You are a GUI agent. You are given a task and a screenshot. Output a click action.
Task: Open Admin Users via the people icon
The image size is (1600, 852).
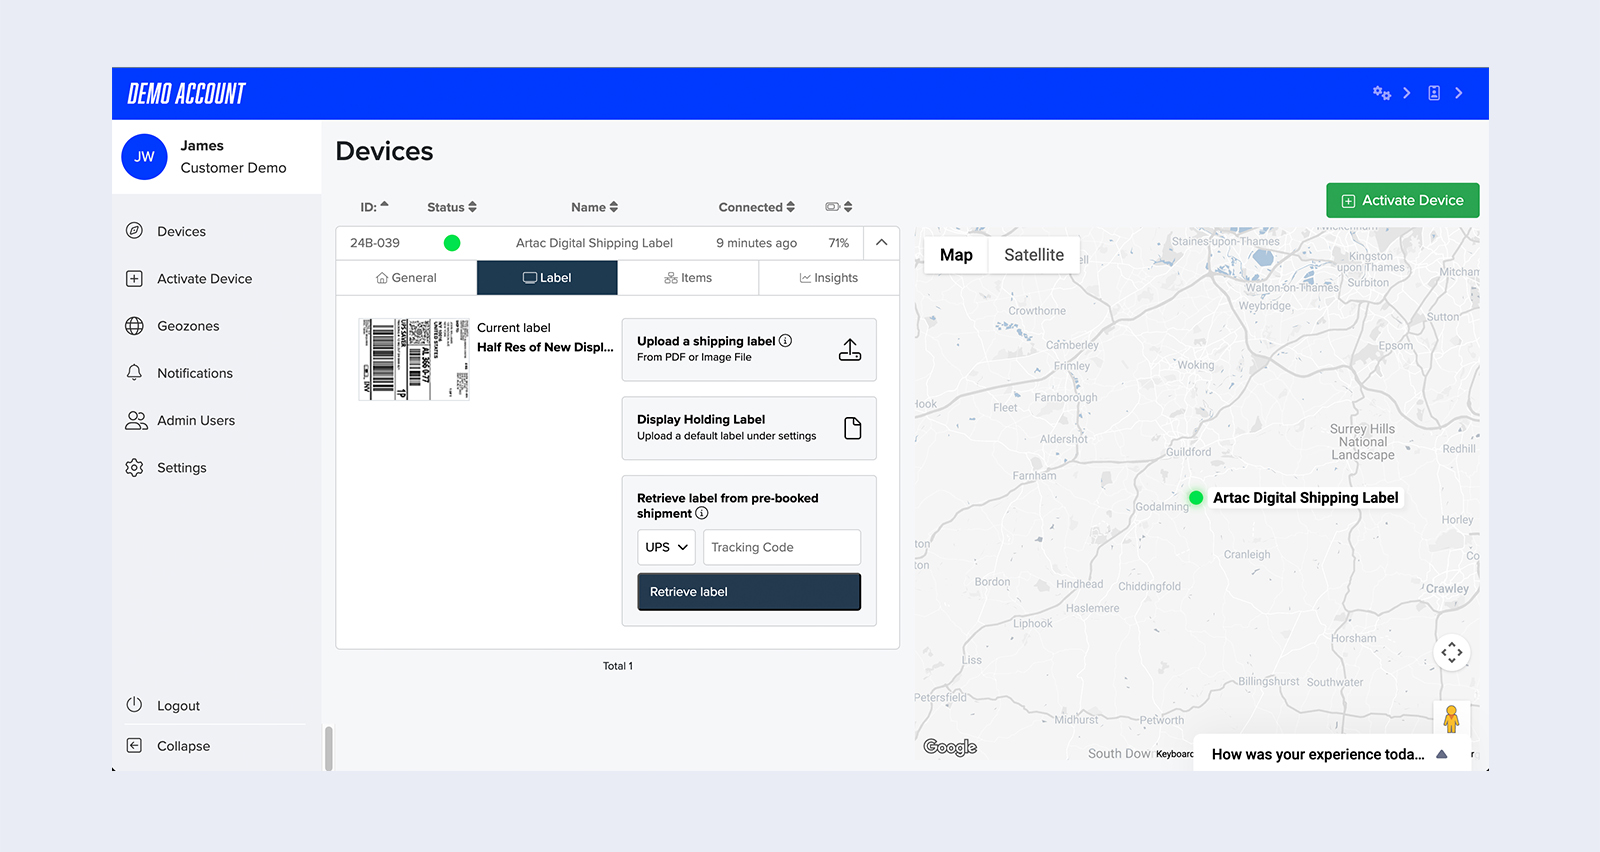pos(136,420)
